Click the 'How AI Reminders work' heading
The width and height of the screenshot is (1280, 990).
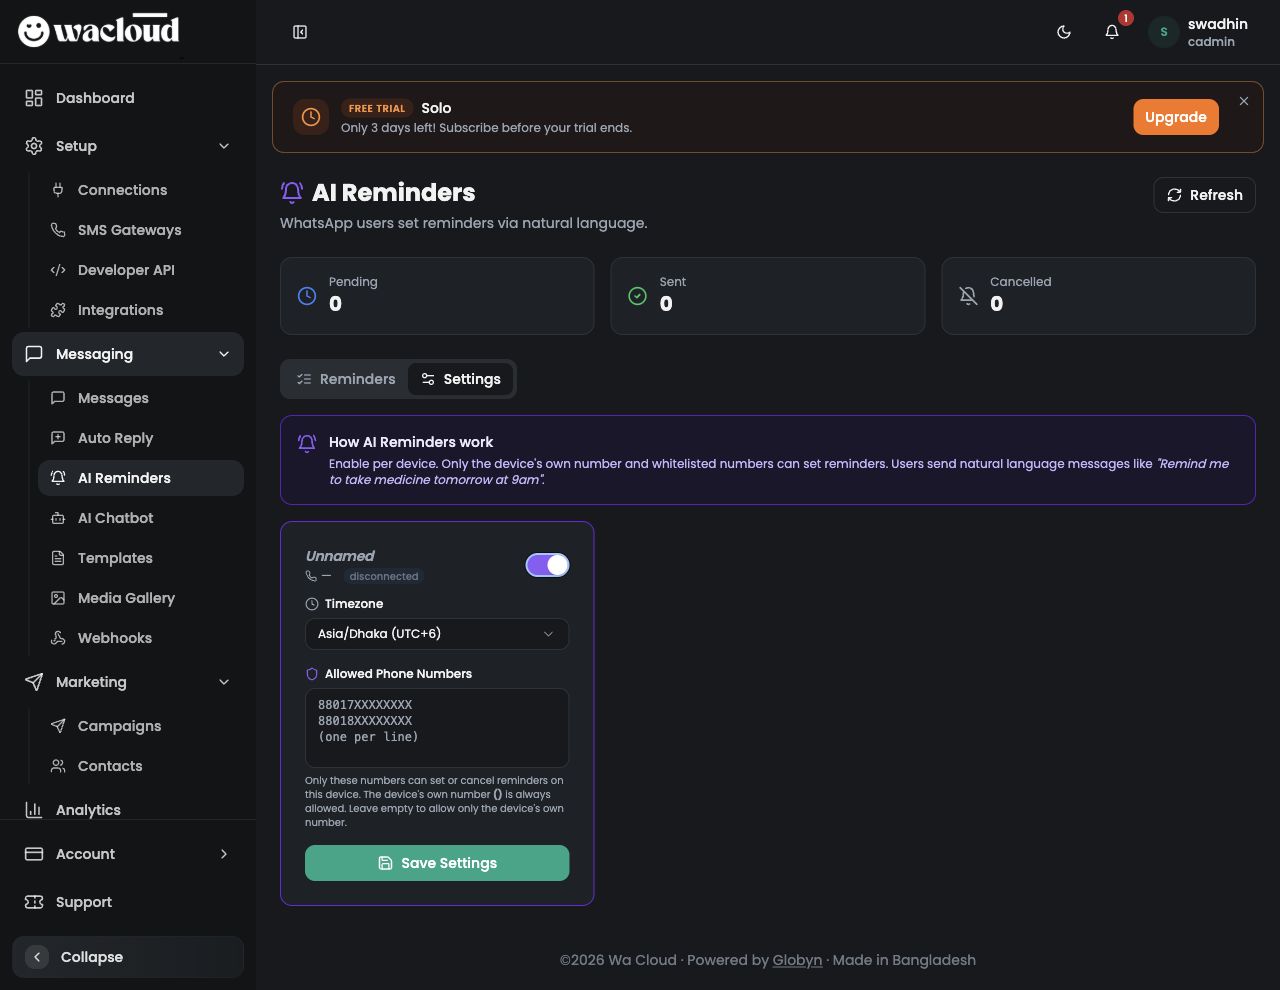tap(411, 442)
